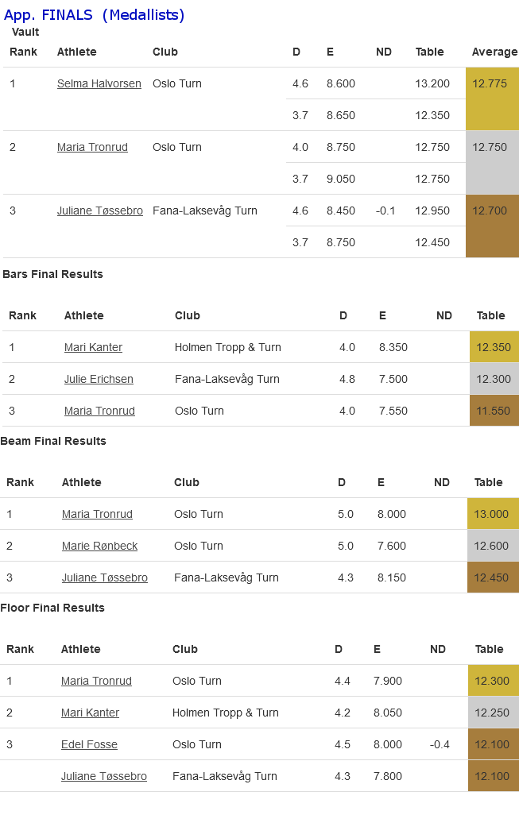This screenshot has width=519, height=815.
Task: Click Bars Final Results heading
Action: (53, 274)
